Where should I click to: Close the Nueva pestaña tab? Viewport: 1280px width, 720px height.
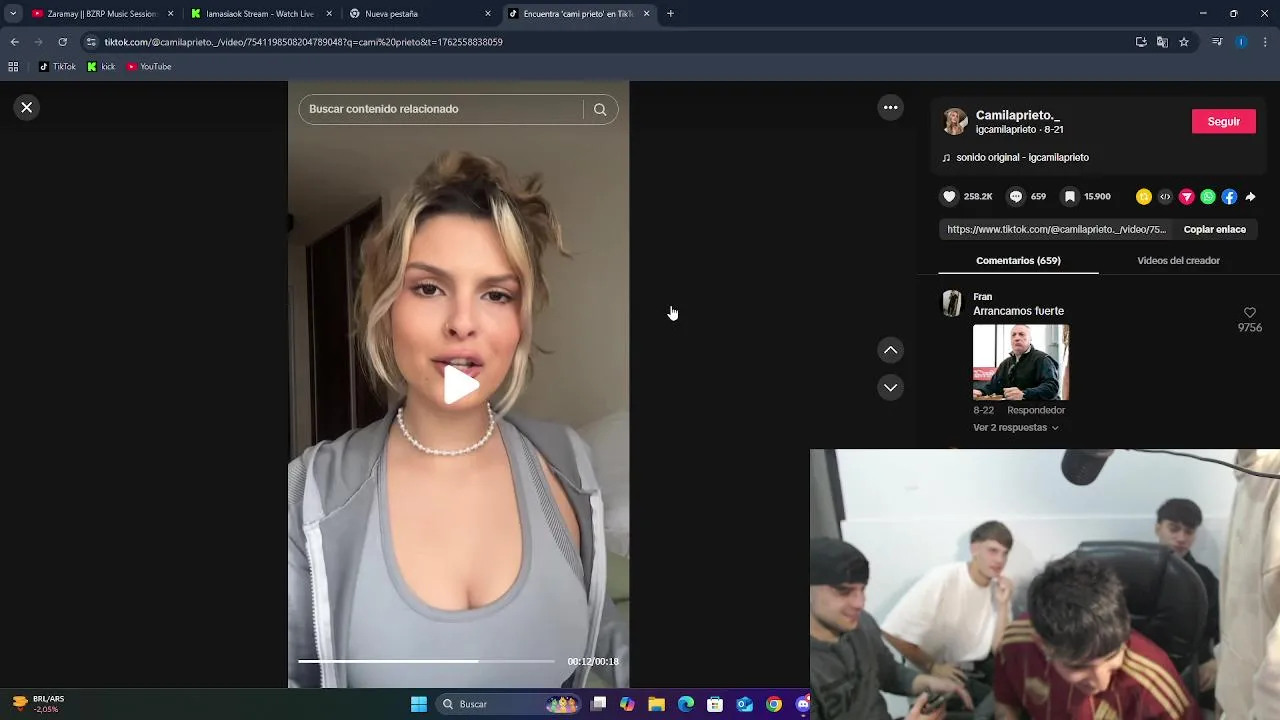coord(488,14)
